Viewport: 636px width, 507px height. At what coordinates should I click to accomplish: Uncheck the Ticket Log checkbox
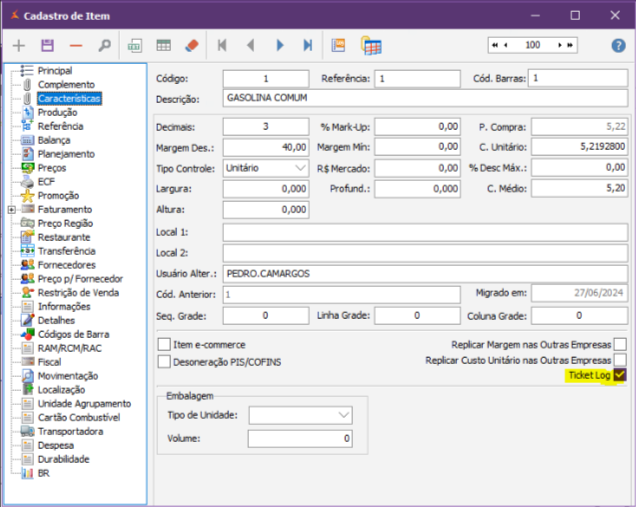click(x=620, y=375)
